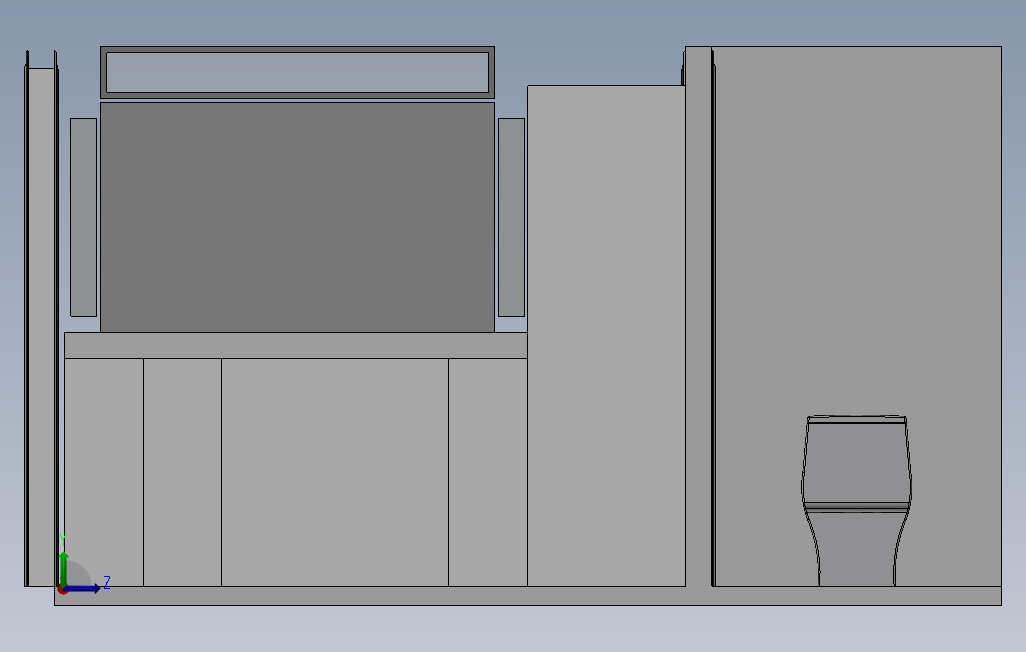1026x652 pixels.
Task: Select the tall cabinet right of the vanity
Action: tap(607, 335)
